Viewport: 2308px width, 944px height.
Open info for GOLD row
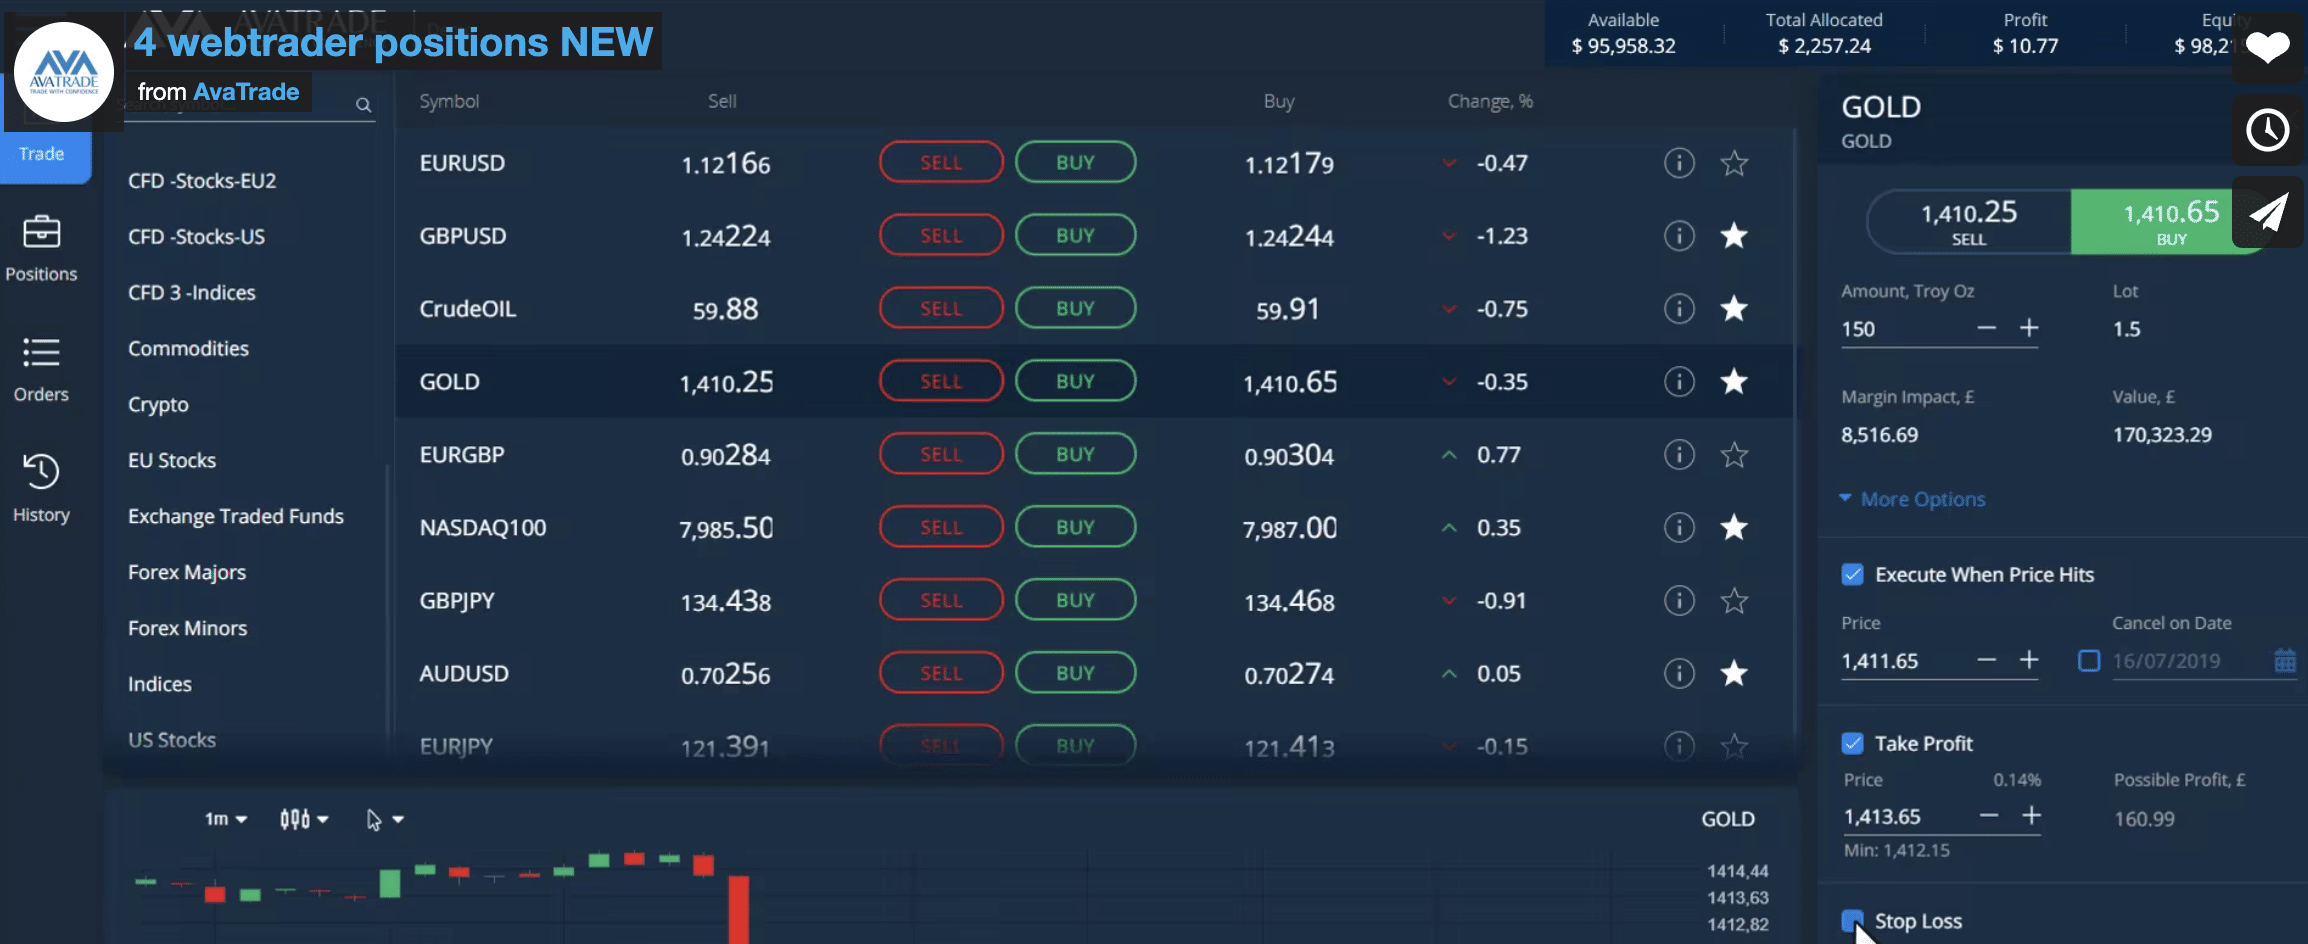tap(1679, 382)
